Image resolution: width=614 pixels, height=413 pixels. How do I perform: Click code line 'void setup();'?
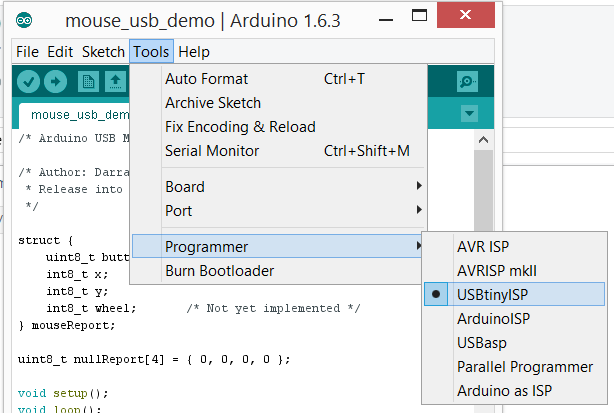63,393
